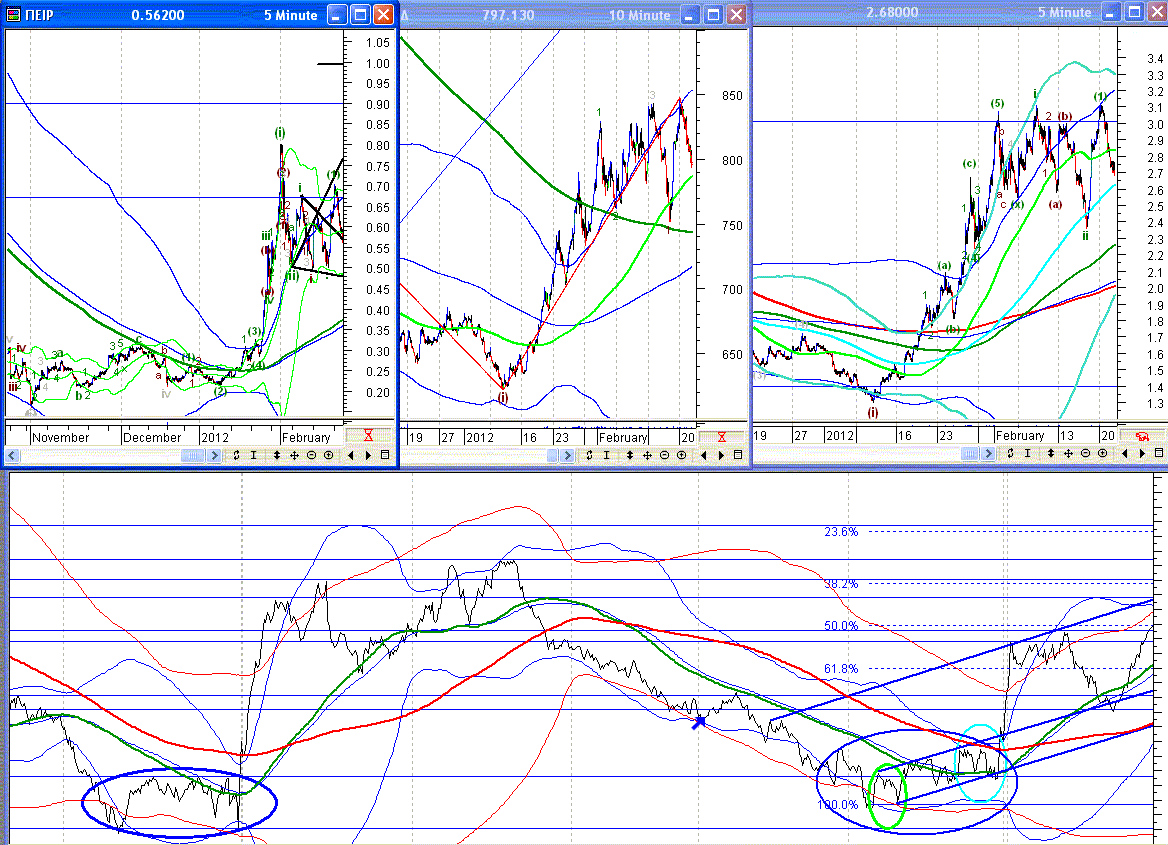Zoom in the 10 Minute chart with plus icon

[682, 455]
